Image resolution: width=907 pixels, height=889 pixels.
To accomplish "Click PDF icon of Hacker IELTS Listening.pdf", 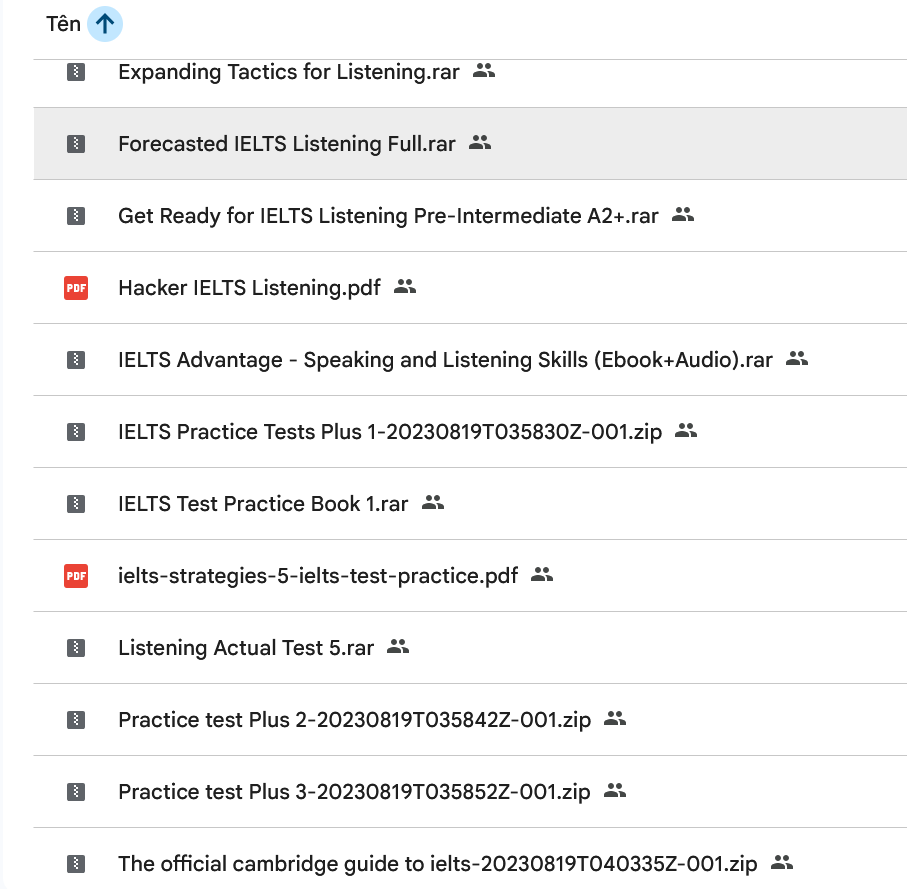I will 75,288.
